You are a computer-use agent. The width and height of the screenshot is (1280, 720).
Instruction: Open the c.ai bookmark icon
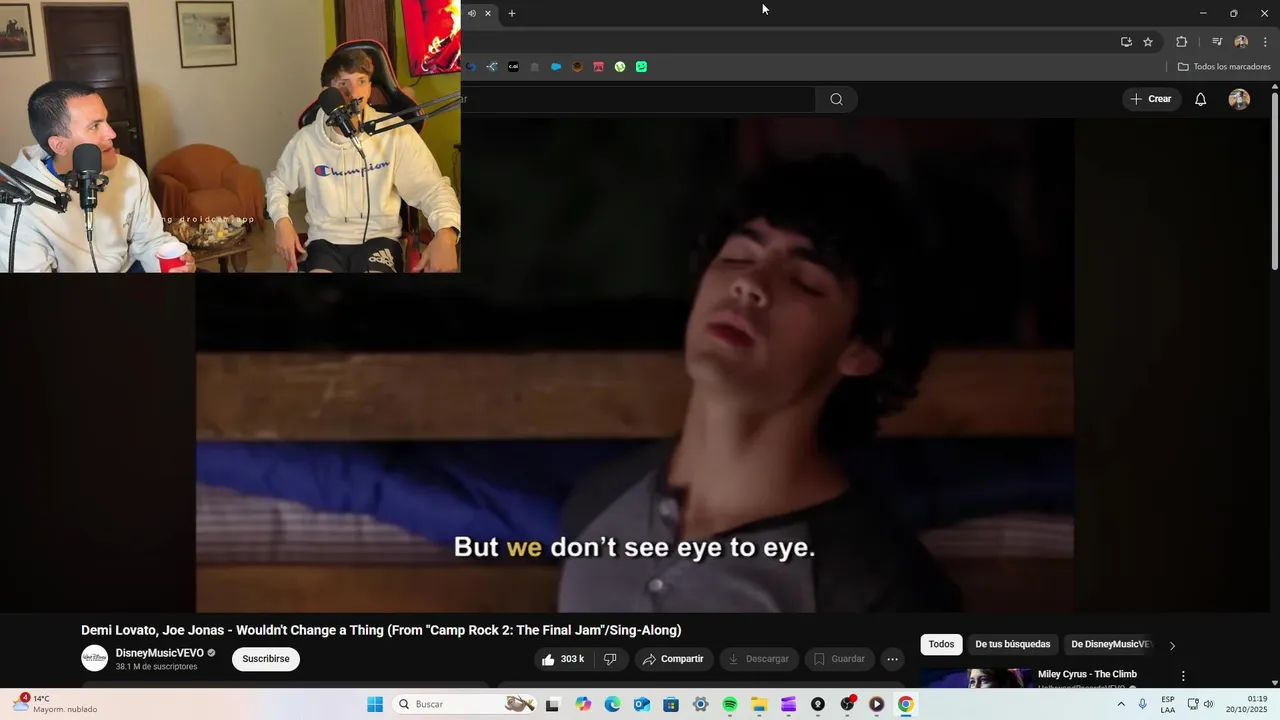(x=513, y=67)
